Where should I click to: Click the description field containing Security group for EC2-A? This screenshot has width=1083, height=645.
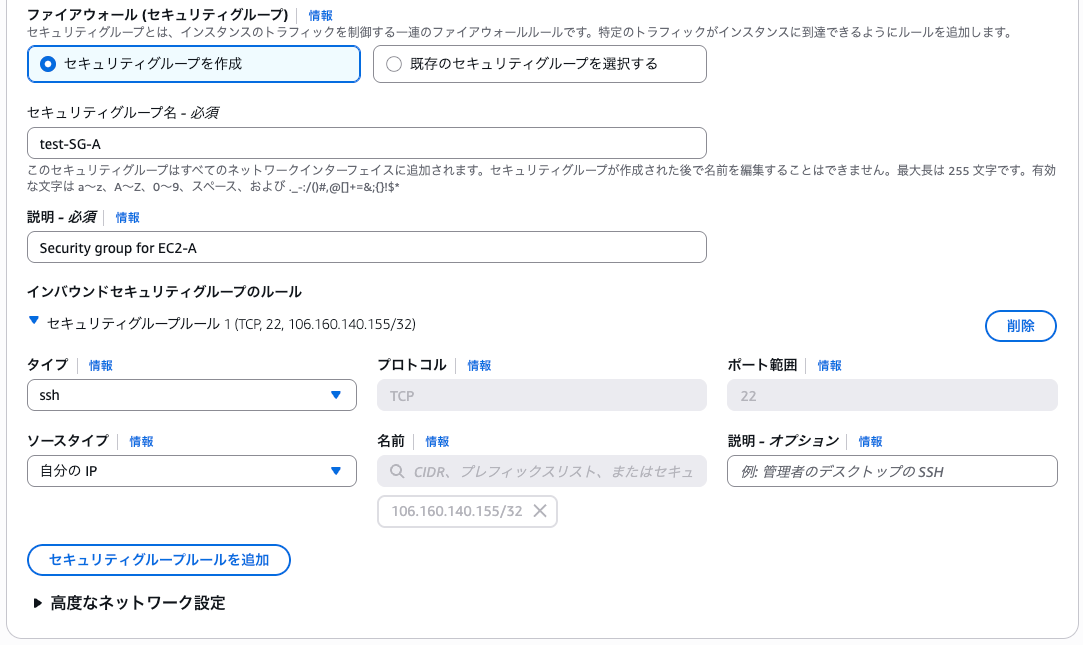367,247
